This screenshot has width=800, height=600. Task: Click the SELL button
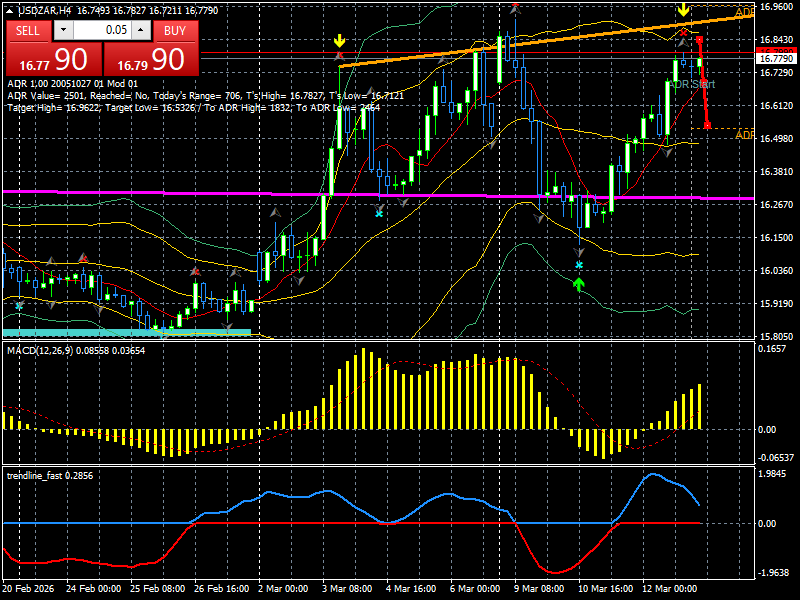click(28, 31)
